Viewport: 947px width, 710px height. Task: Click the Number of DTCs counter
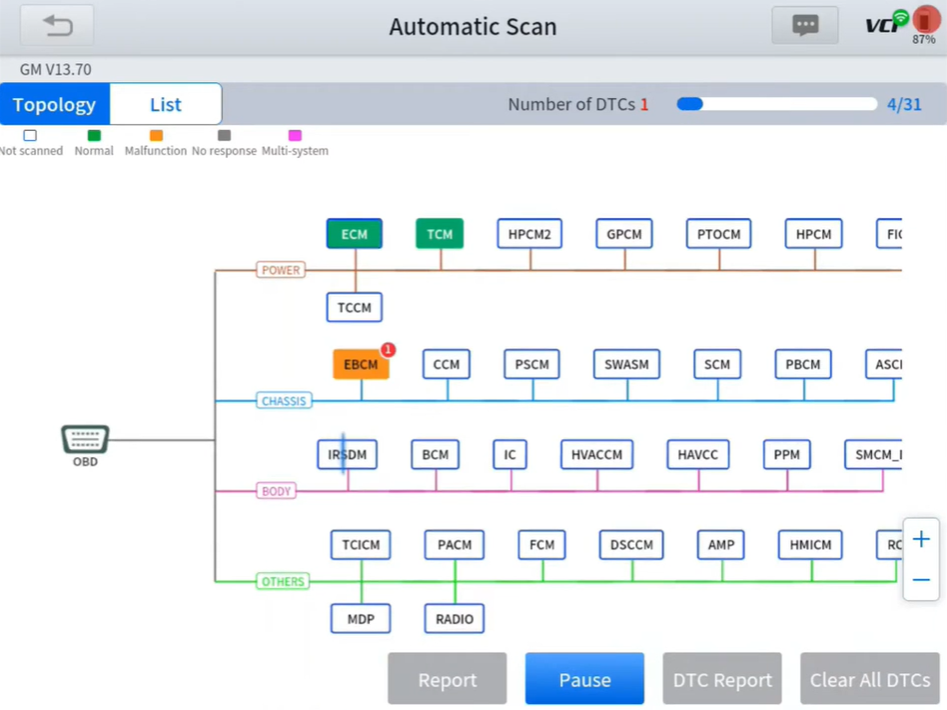pos(578,104)
